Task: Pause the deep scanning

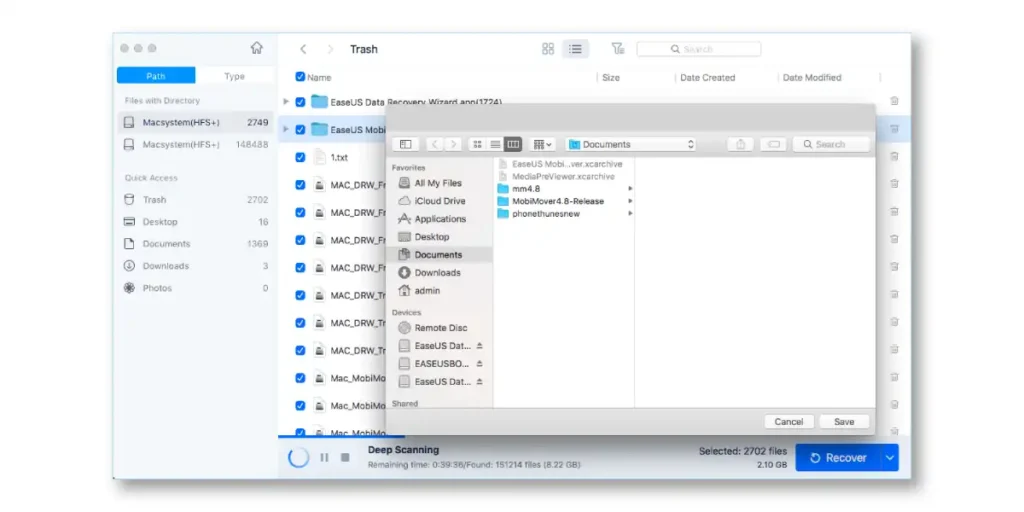Action: click(x=324, y=458)
